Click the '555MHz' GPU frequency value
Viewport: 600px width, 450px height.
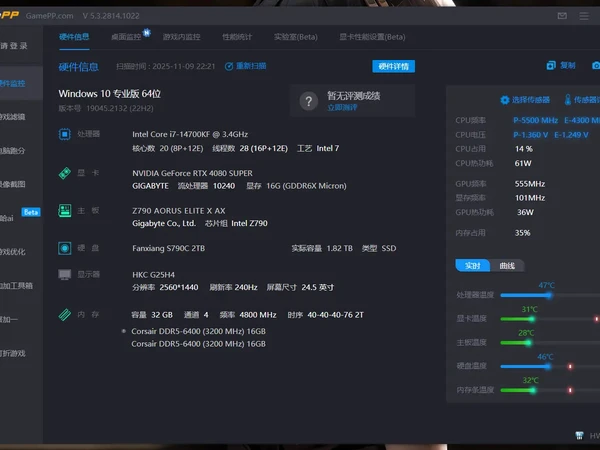pos(530,184)
